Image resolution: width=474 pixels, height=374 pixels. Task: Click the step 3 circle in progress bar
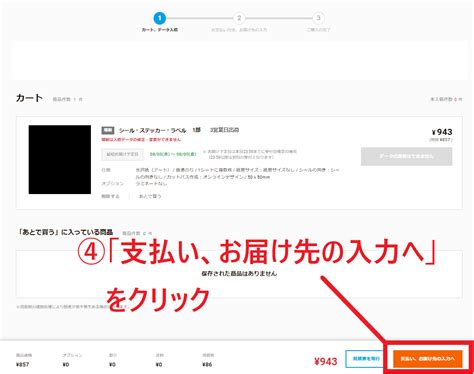318,18
